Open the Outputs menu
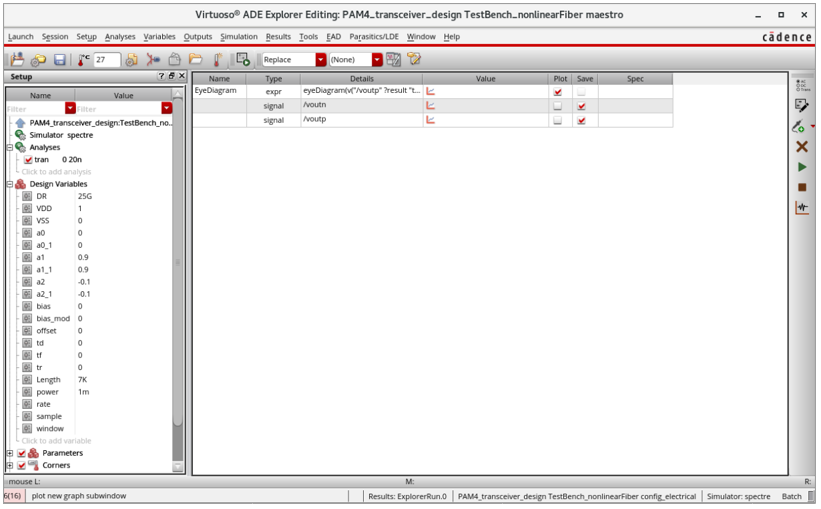This screenshot has height=509, width=821. pos(197,37)
